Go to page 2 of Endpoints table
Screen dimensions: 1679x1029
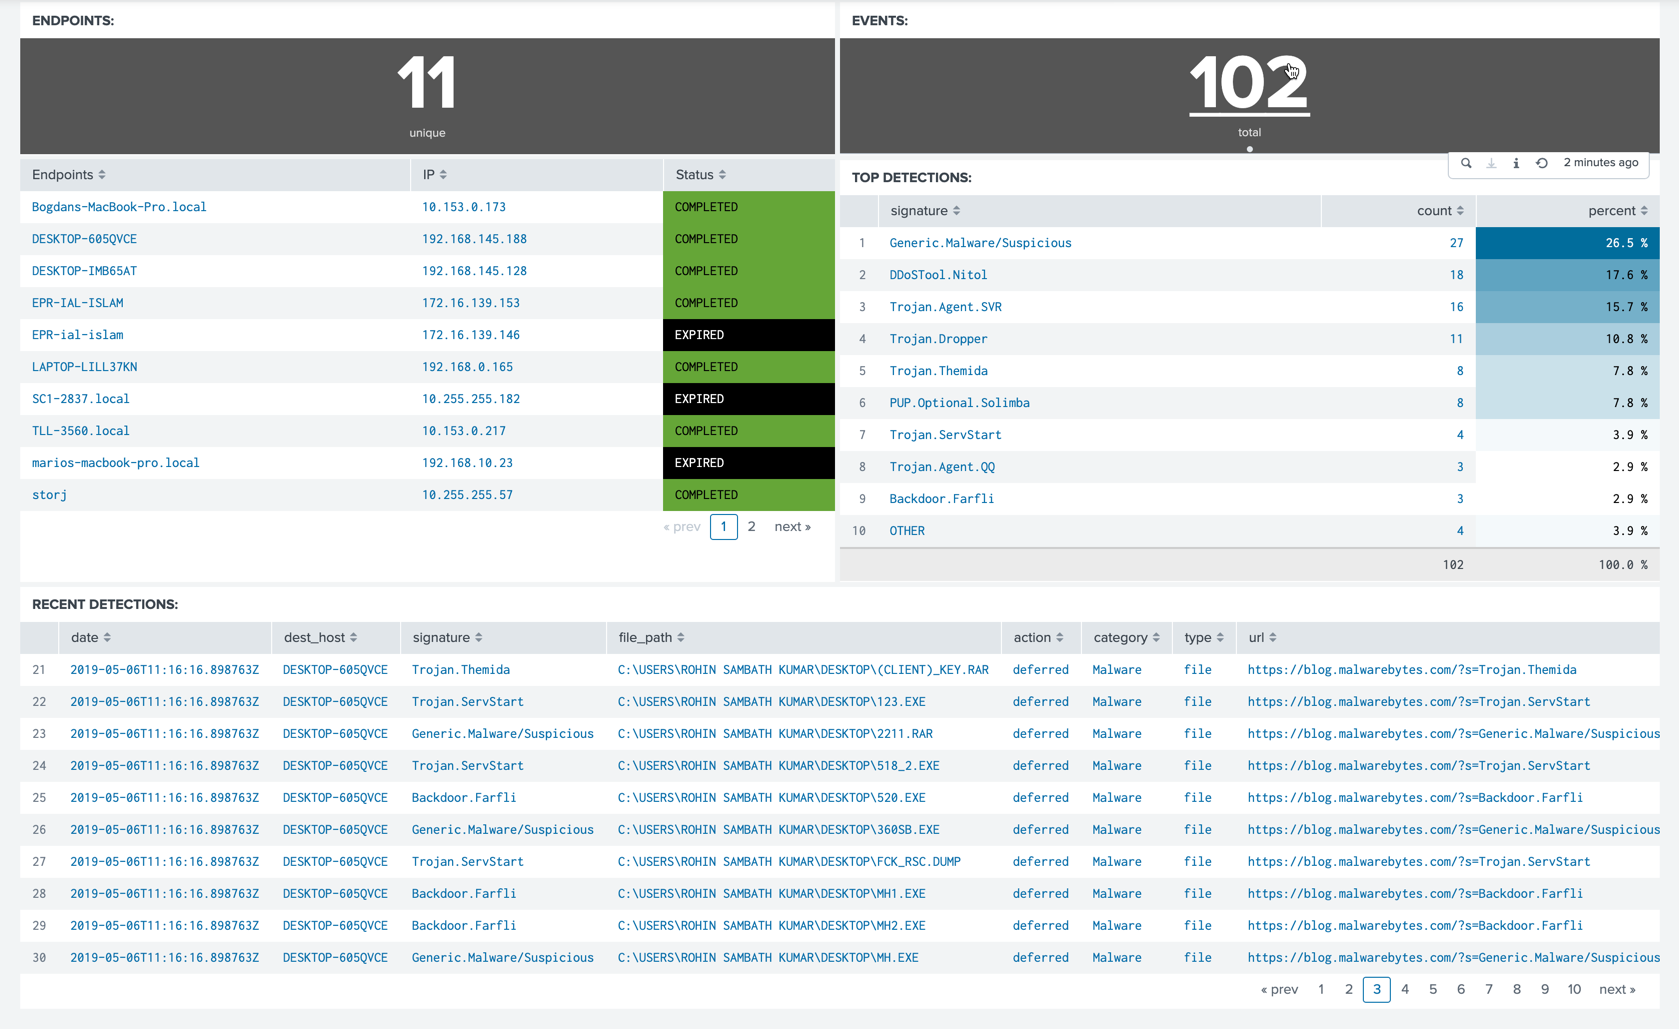[751, 527]
